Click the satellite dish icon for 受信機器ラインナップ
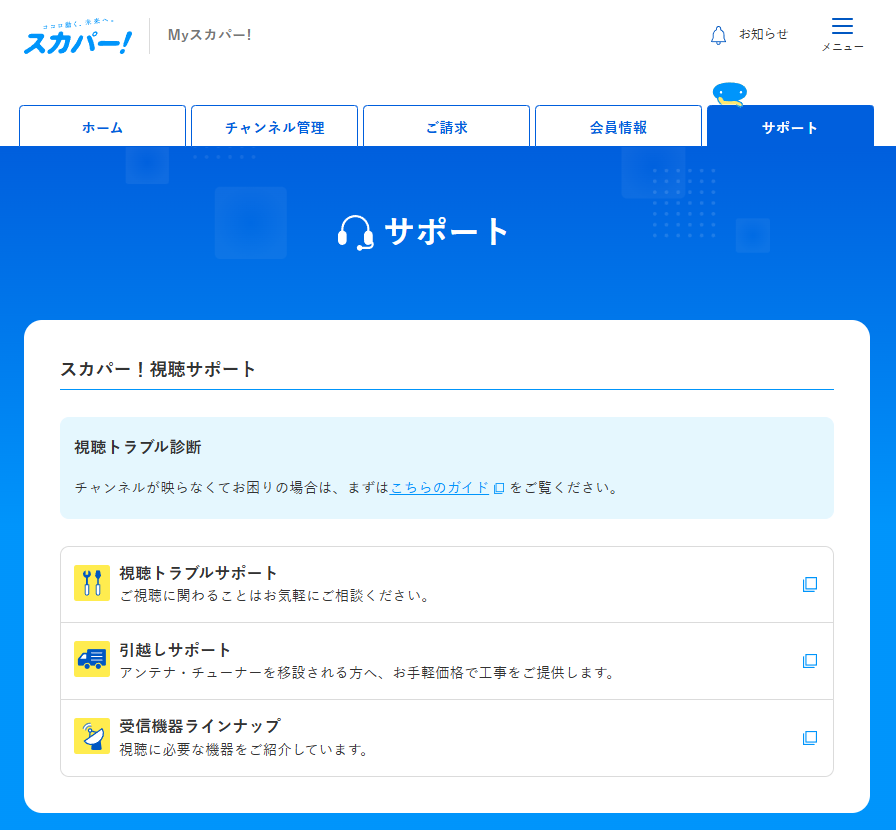Image resolution: width=896 pixels, height=830 pixels. [x=92, y=737]
